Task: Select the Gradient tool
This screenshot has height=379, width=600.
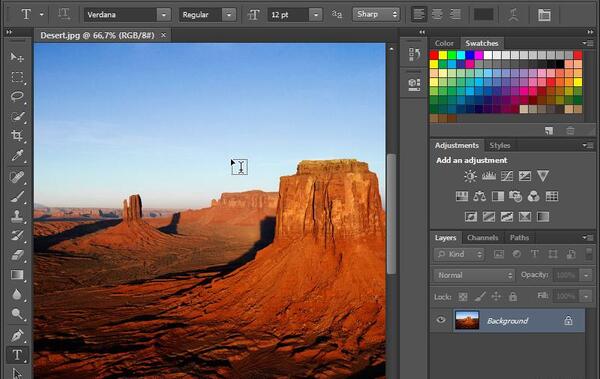Action: 17,275
